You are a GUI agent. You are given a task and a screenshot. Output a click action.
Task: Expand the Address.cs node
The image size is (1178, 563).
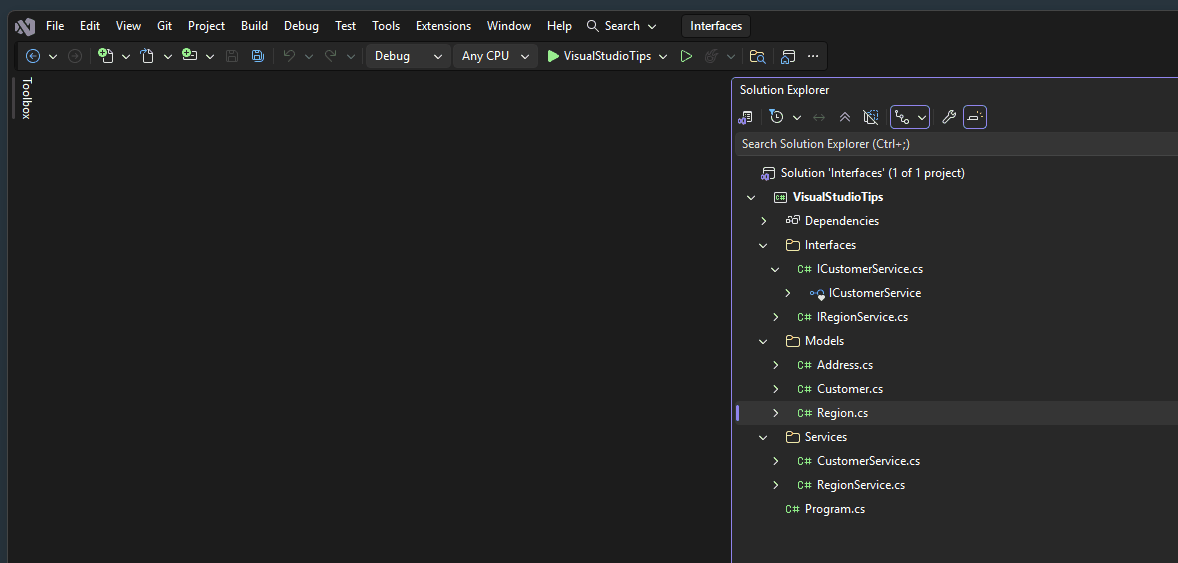(x=775, y=365)
